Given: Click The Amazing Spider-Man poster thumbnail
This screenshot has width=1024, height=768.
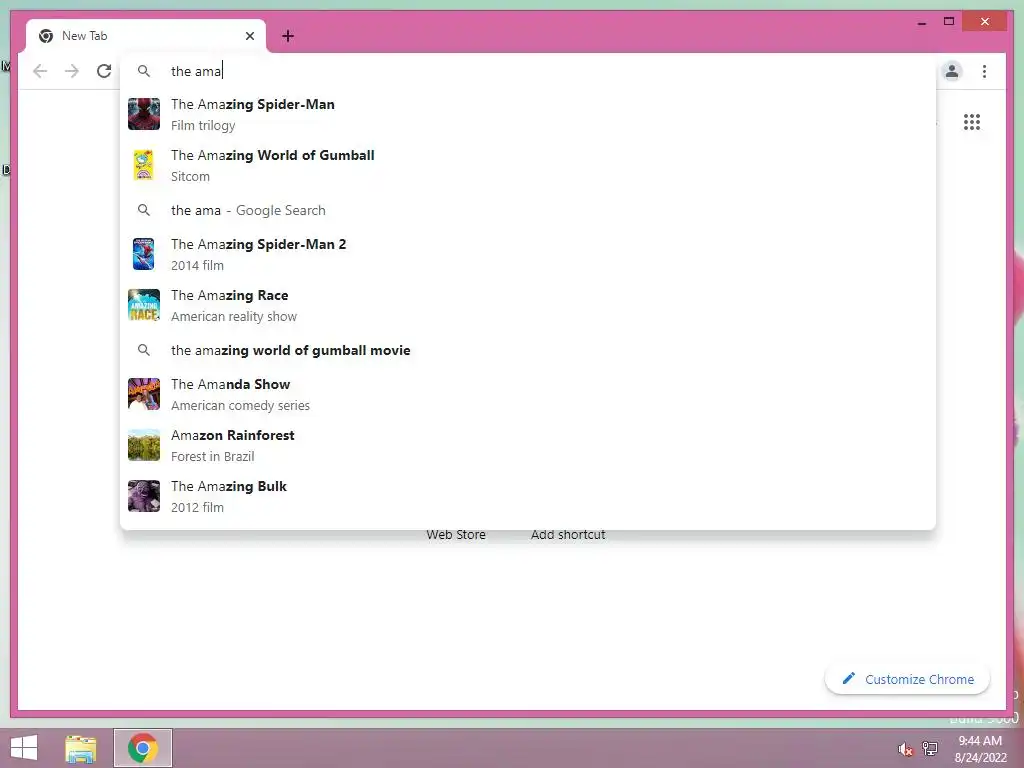Looking at the screenshot, I should tap(144, 114).
